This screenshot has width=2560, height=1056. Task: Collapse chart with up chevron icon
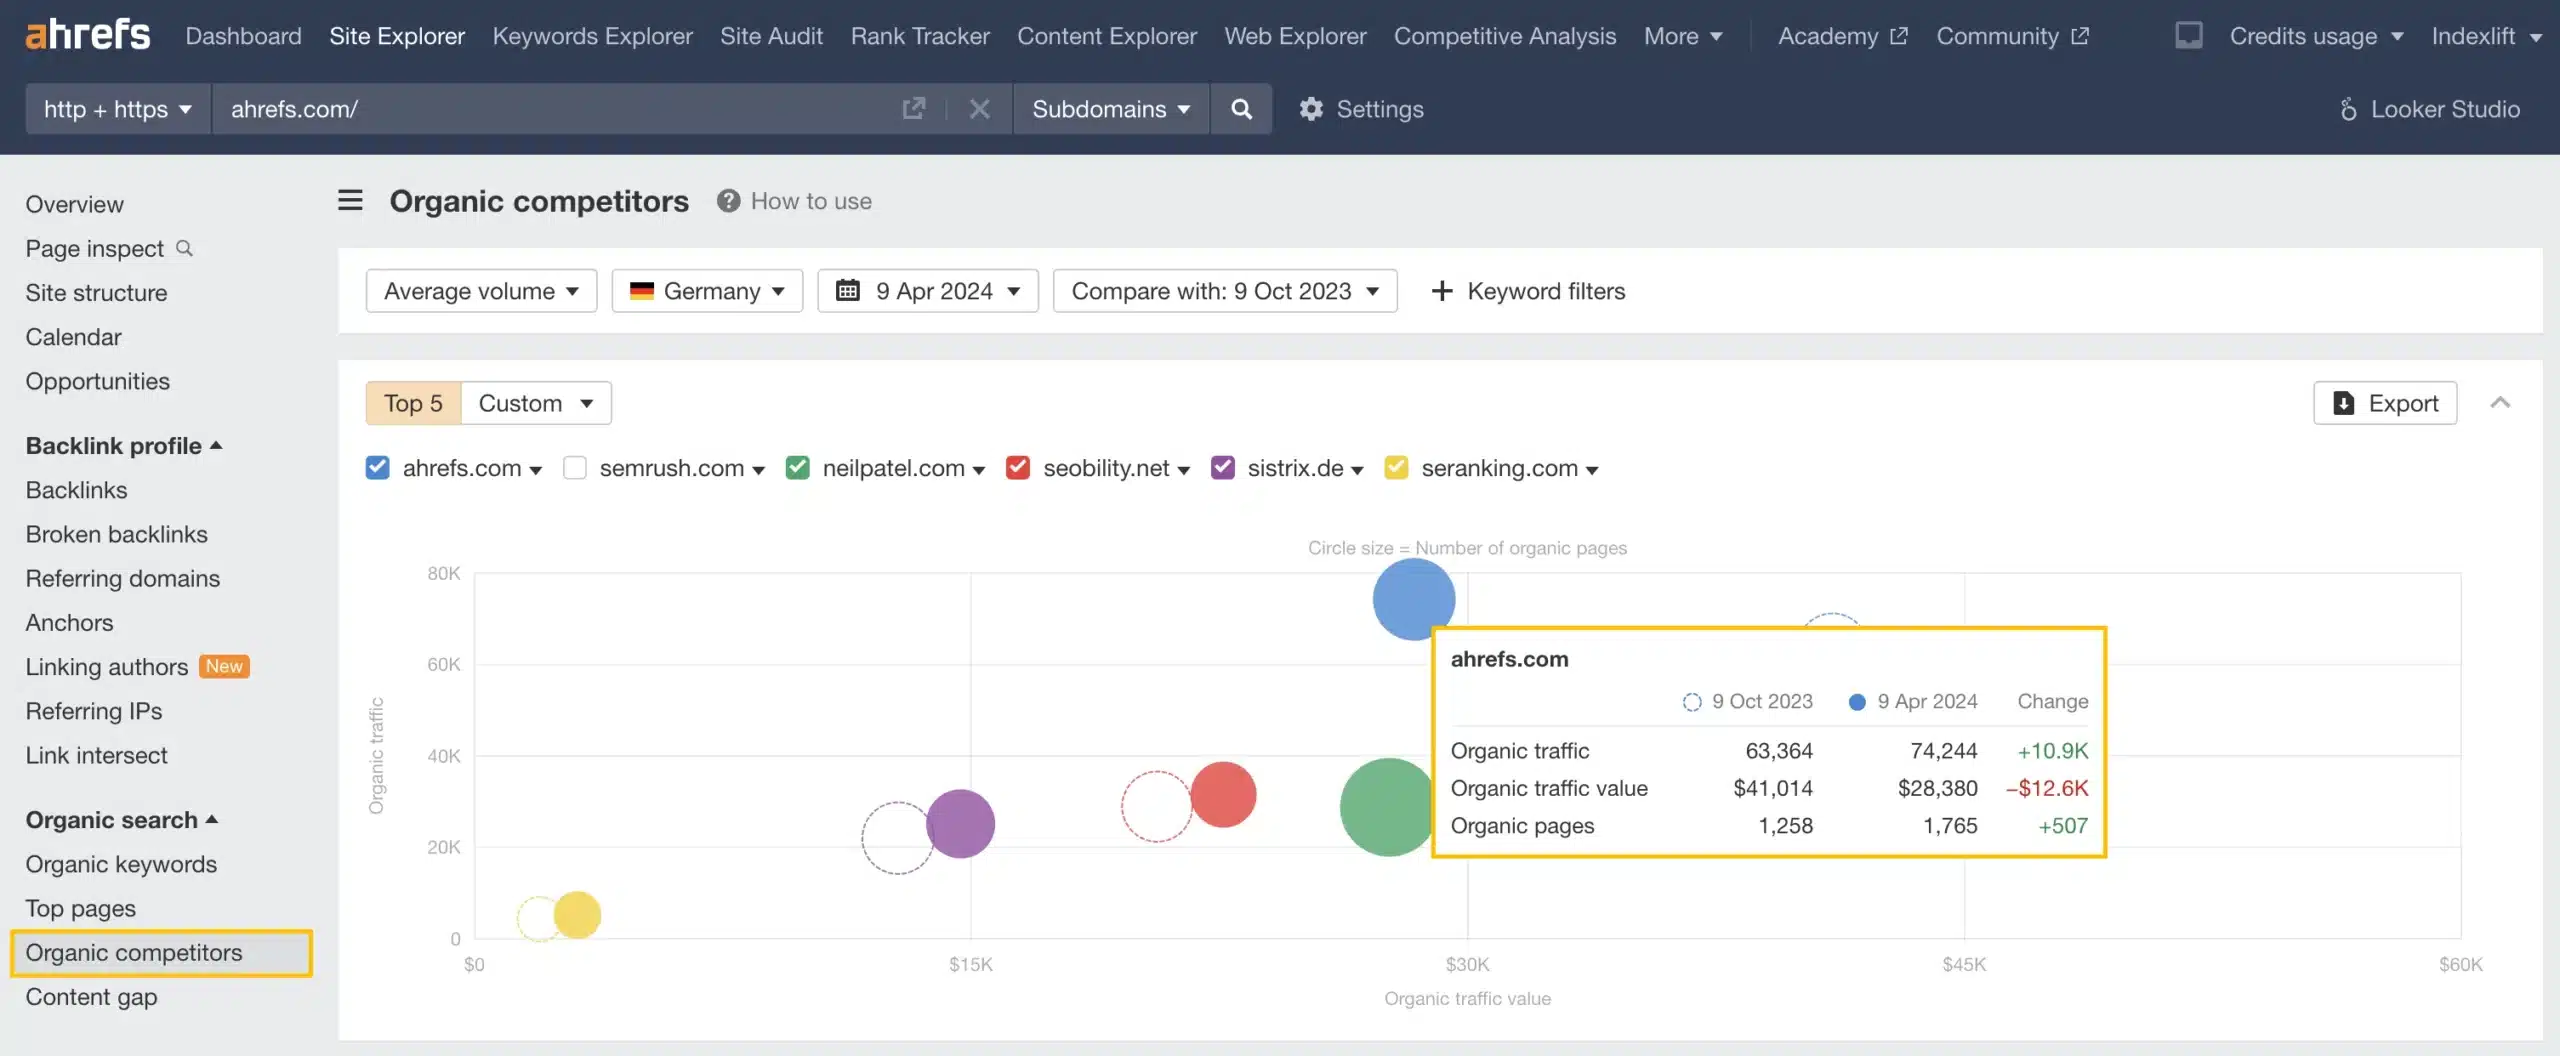pos(2500,402)
